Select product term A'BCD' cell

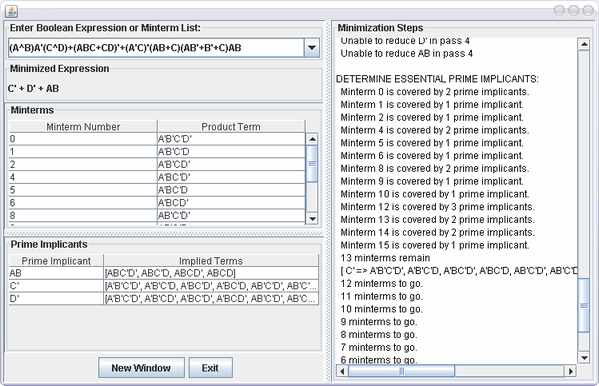pyautogui.click(x=231, y=203)
